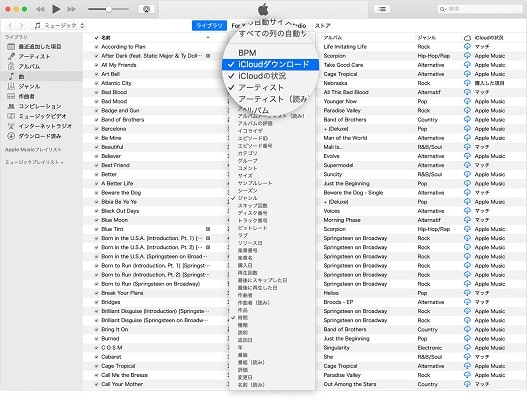
Task: Open the AirPlay output button
Action: point(146,9)
